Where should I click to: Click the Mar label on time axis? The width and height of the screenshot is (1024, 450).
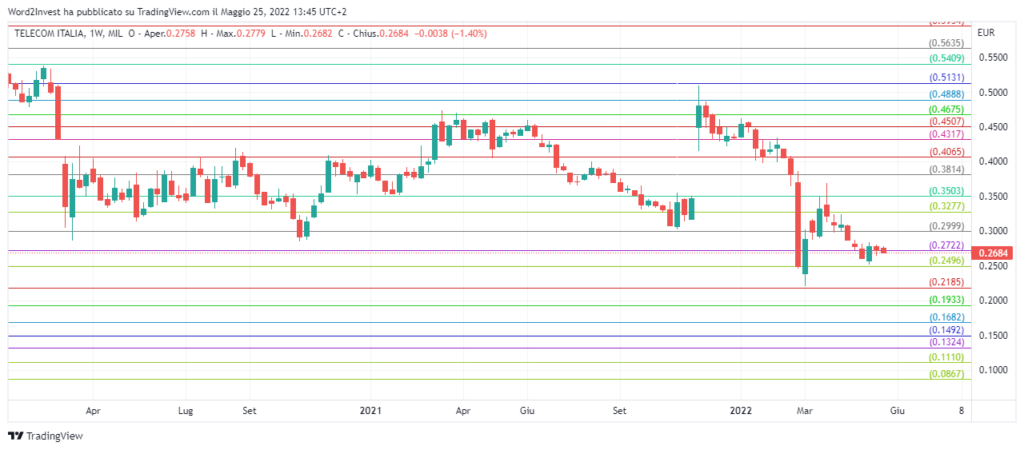(x=805, y=411)
